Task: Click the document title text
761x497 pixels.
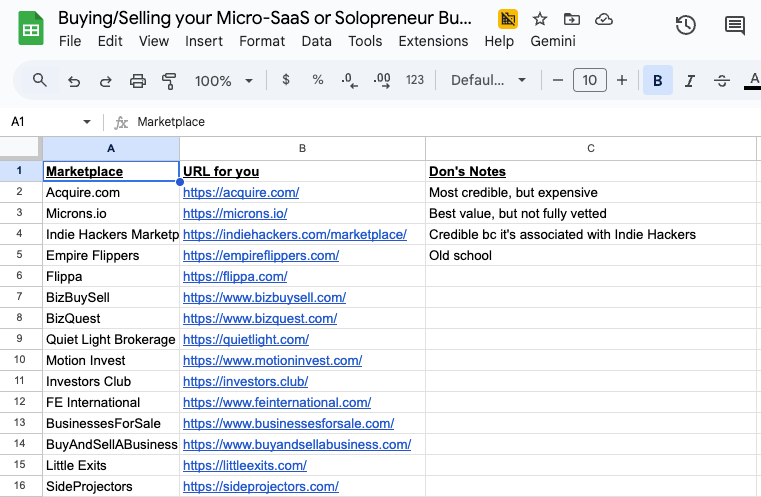Action: [x=265, y=18]
